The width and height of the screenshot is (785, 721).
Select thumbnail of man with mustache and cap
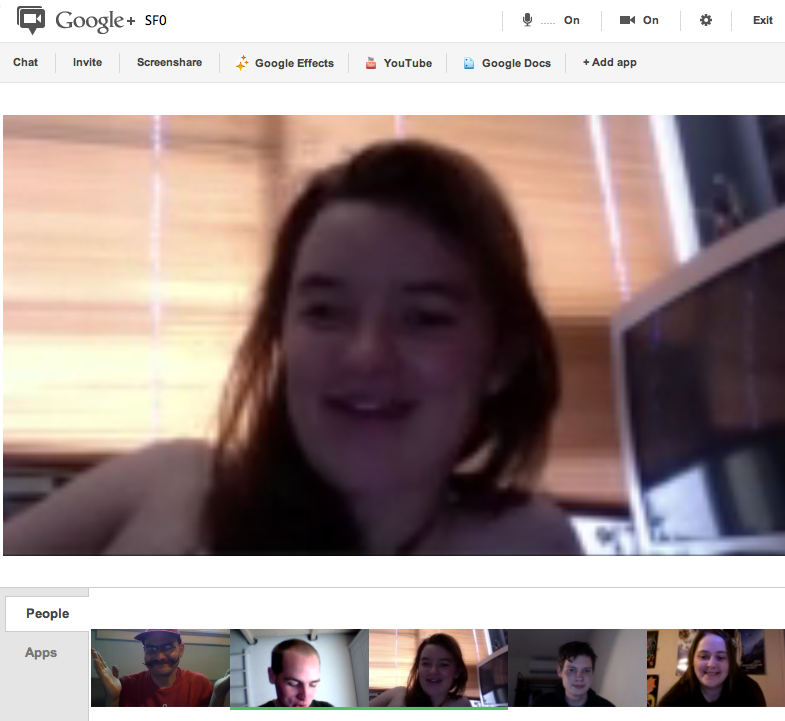pos(160,668)
